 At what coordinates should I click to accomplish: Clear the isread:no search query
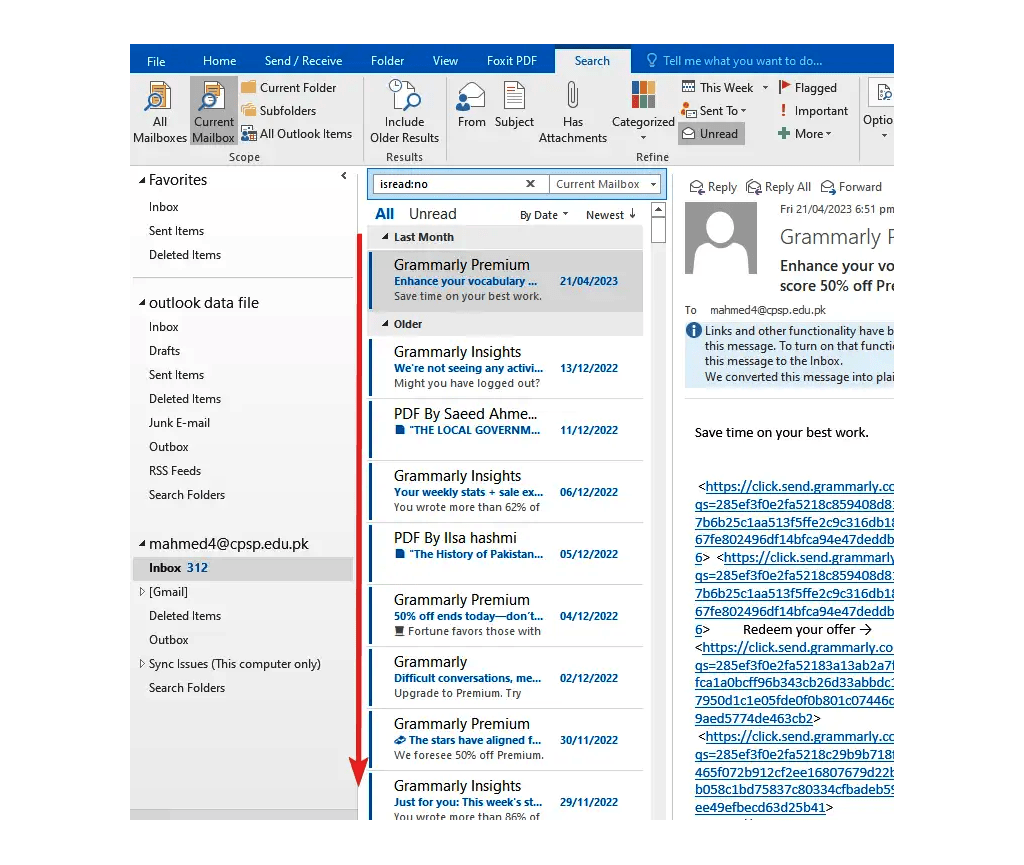(x=532, y=183)
